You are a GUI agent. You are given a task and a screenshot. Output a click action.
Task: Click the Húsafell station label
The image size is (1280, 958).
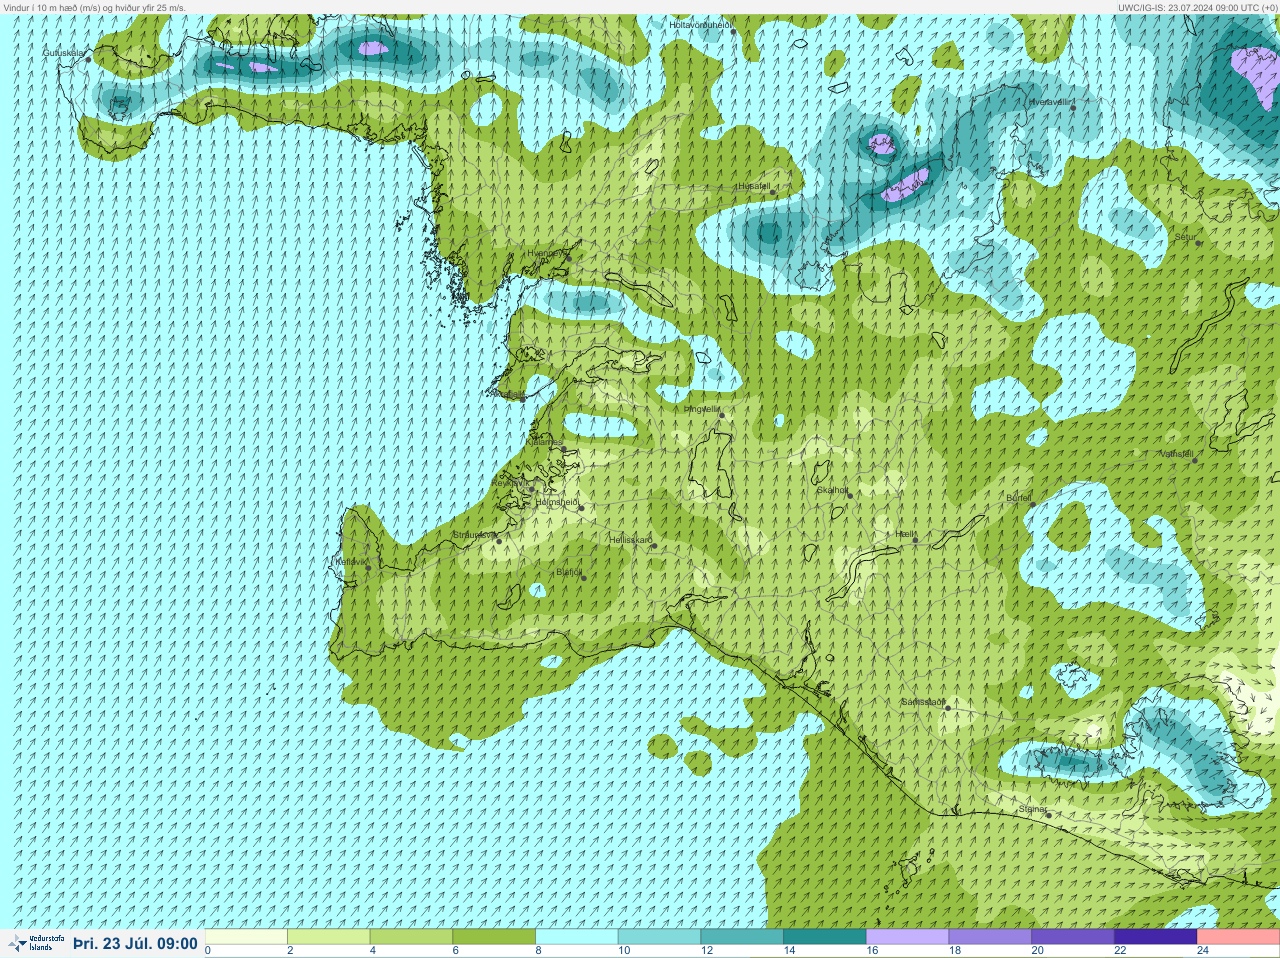(754, 186)
